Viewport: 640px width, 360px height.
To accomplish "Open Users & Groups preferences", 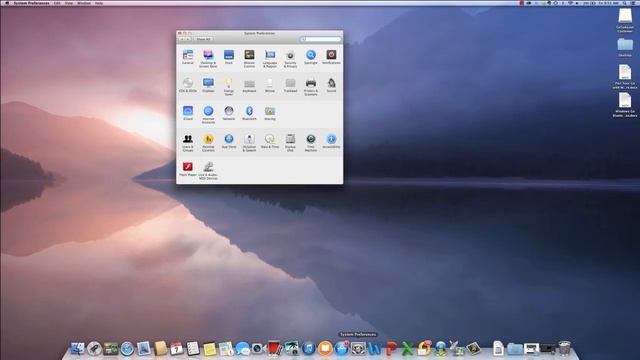I will pyautogui.click(x=188, y=142).
